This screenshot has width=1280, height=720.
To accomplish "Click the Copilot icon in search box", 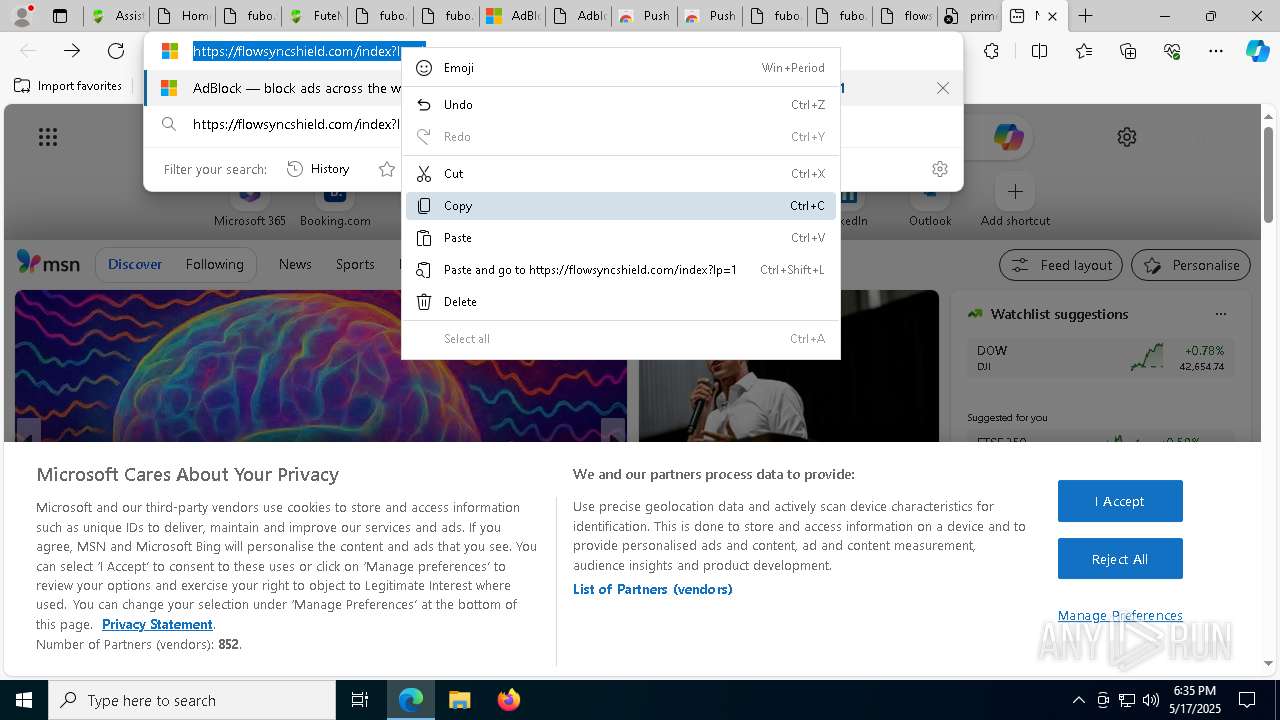I will click(1008, 137).
